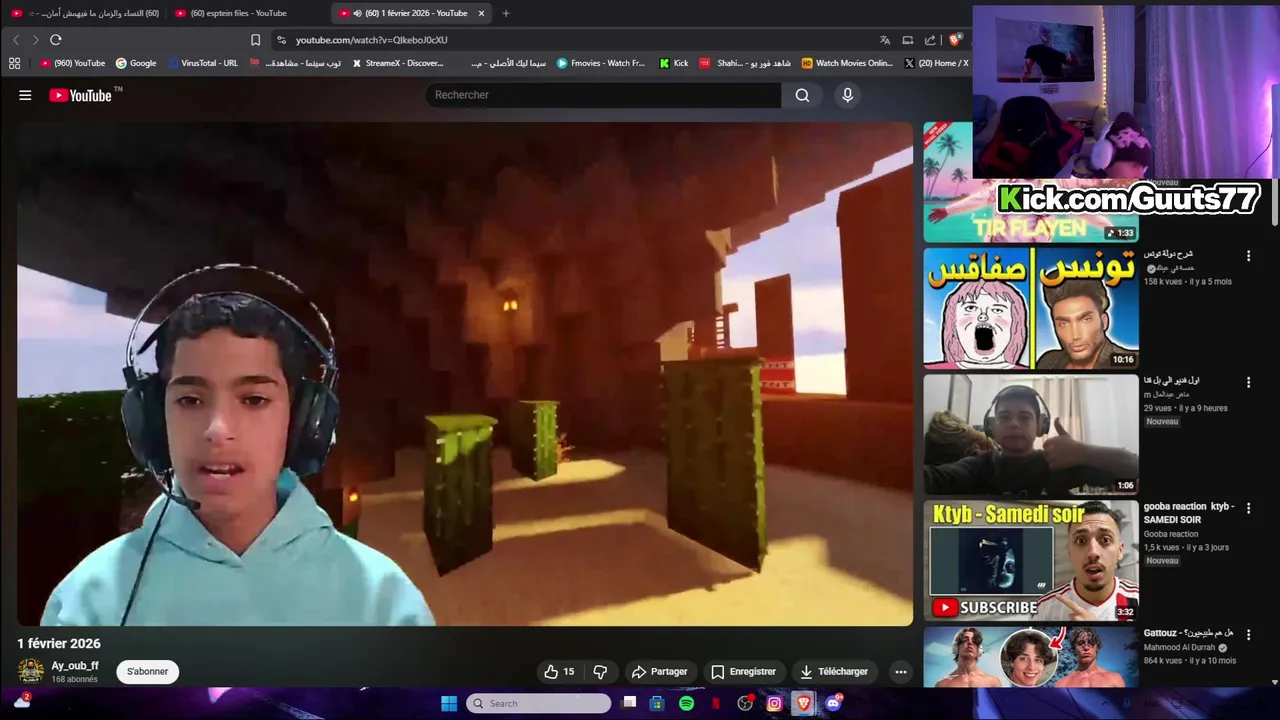Reload the page
This screenshot has width=1280, height=720.
[56, 40]
